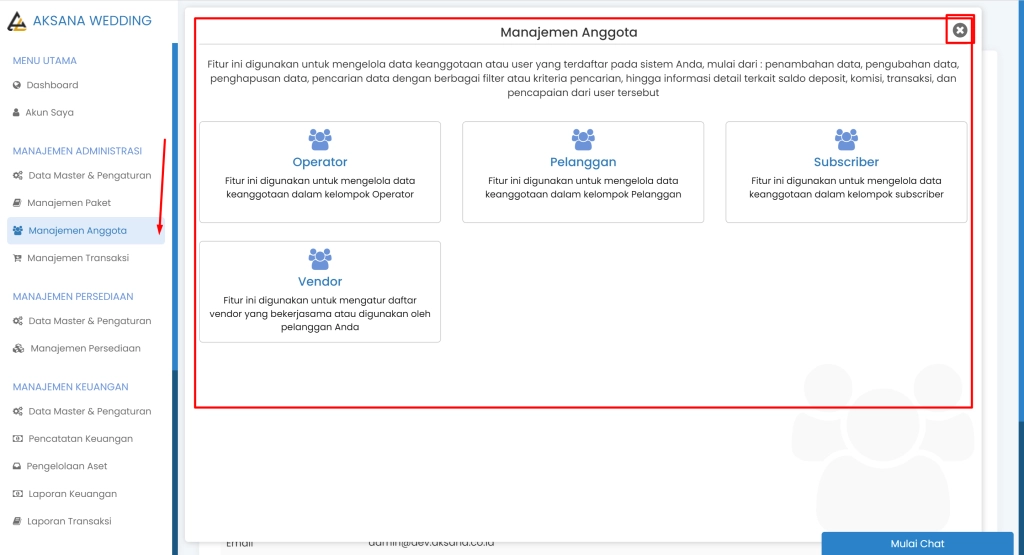
Task: View Laporan Keuangan report
Action: coord(72,494)
